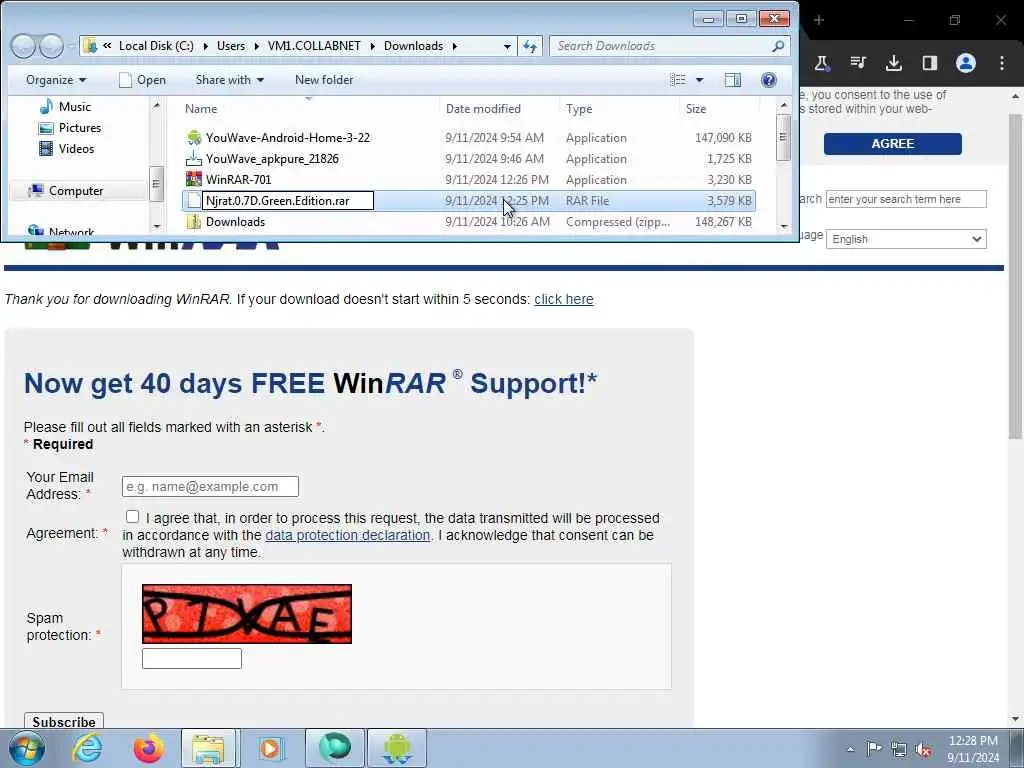Viewport: 1024px width, 768px height.
Task: Click New folder in the Explorer toolbar
Action: pos(324,80)
